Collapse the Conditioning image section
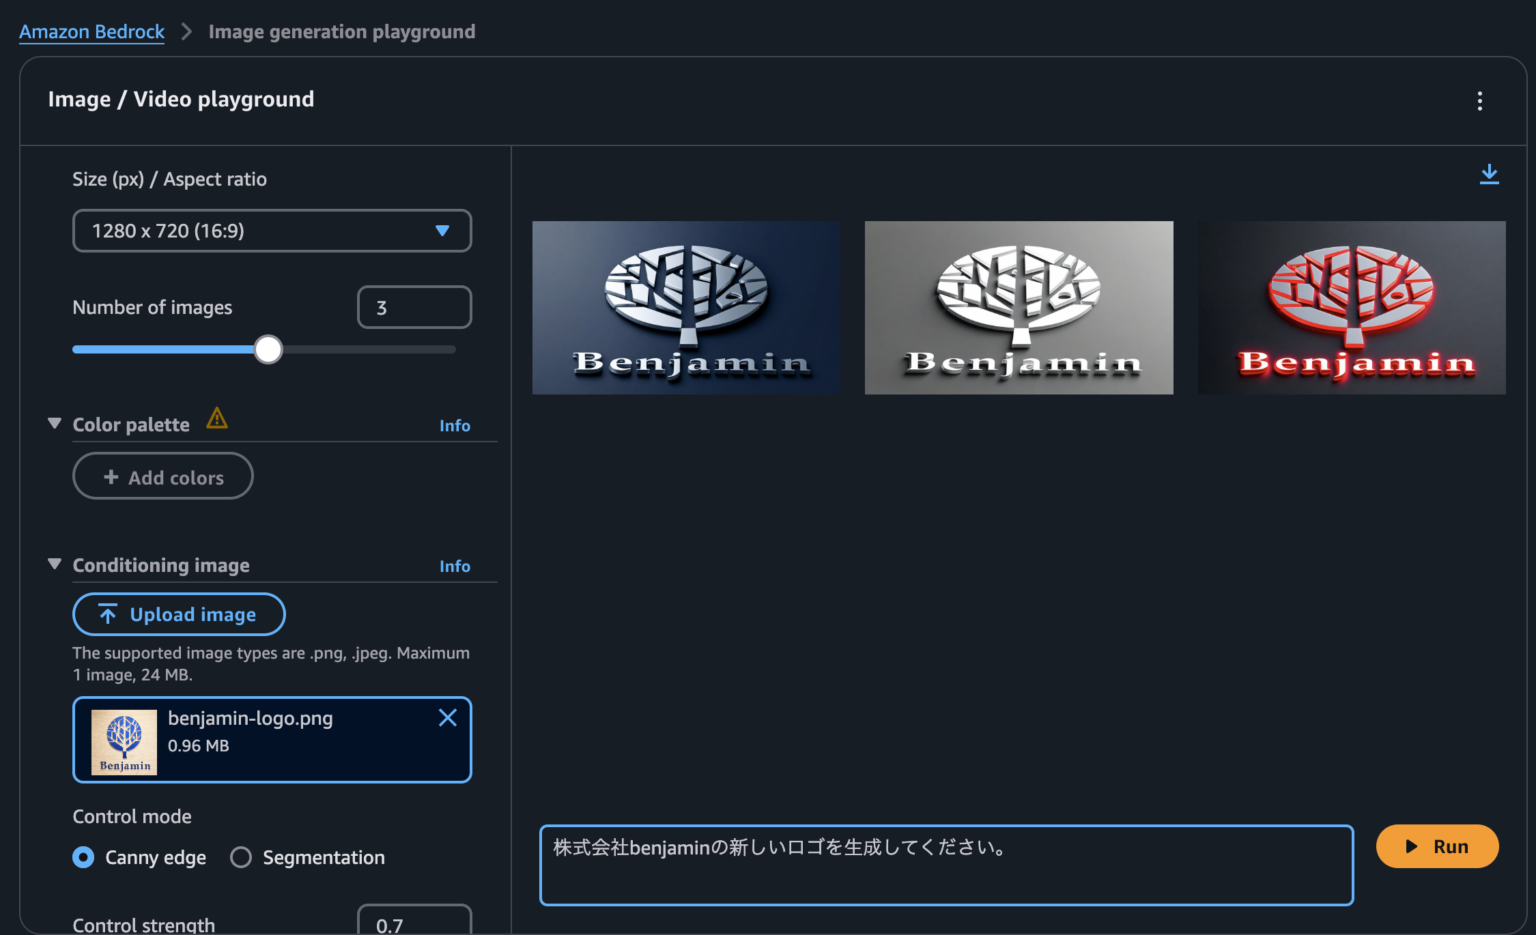The image size is (1536, 935). click(x=54, y=563)
